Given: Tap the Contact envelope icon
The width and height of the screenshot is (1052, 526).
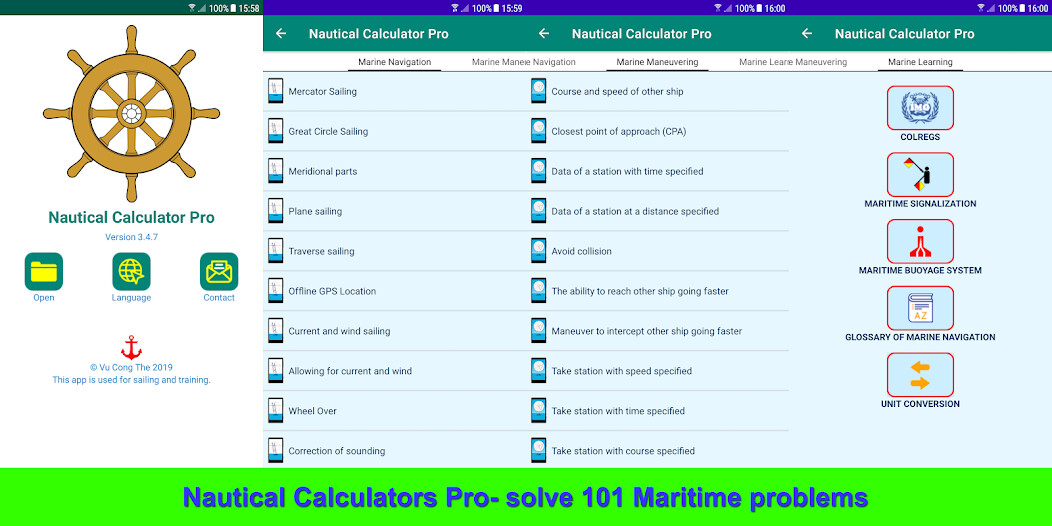Looking at the screenshot, I should (x=219, y=271).
